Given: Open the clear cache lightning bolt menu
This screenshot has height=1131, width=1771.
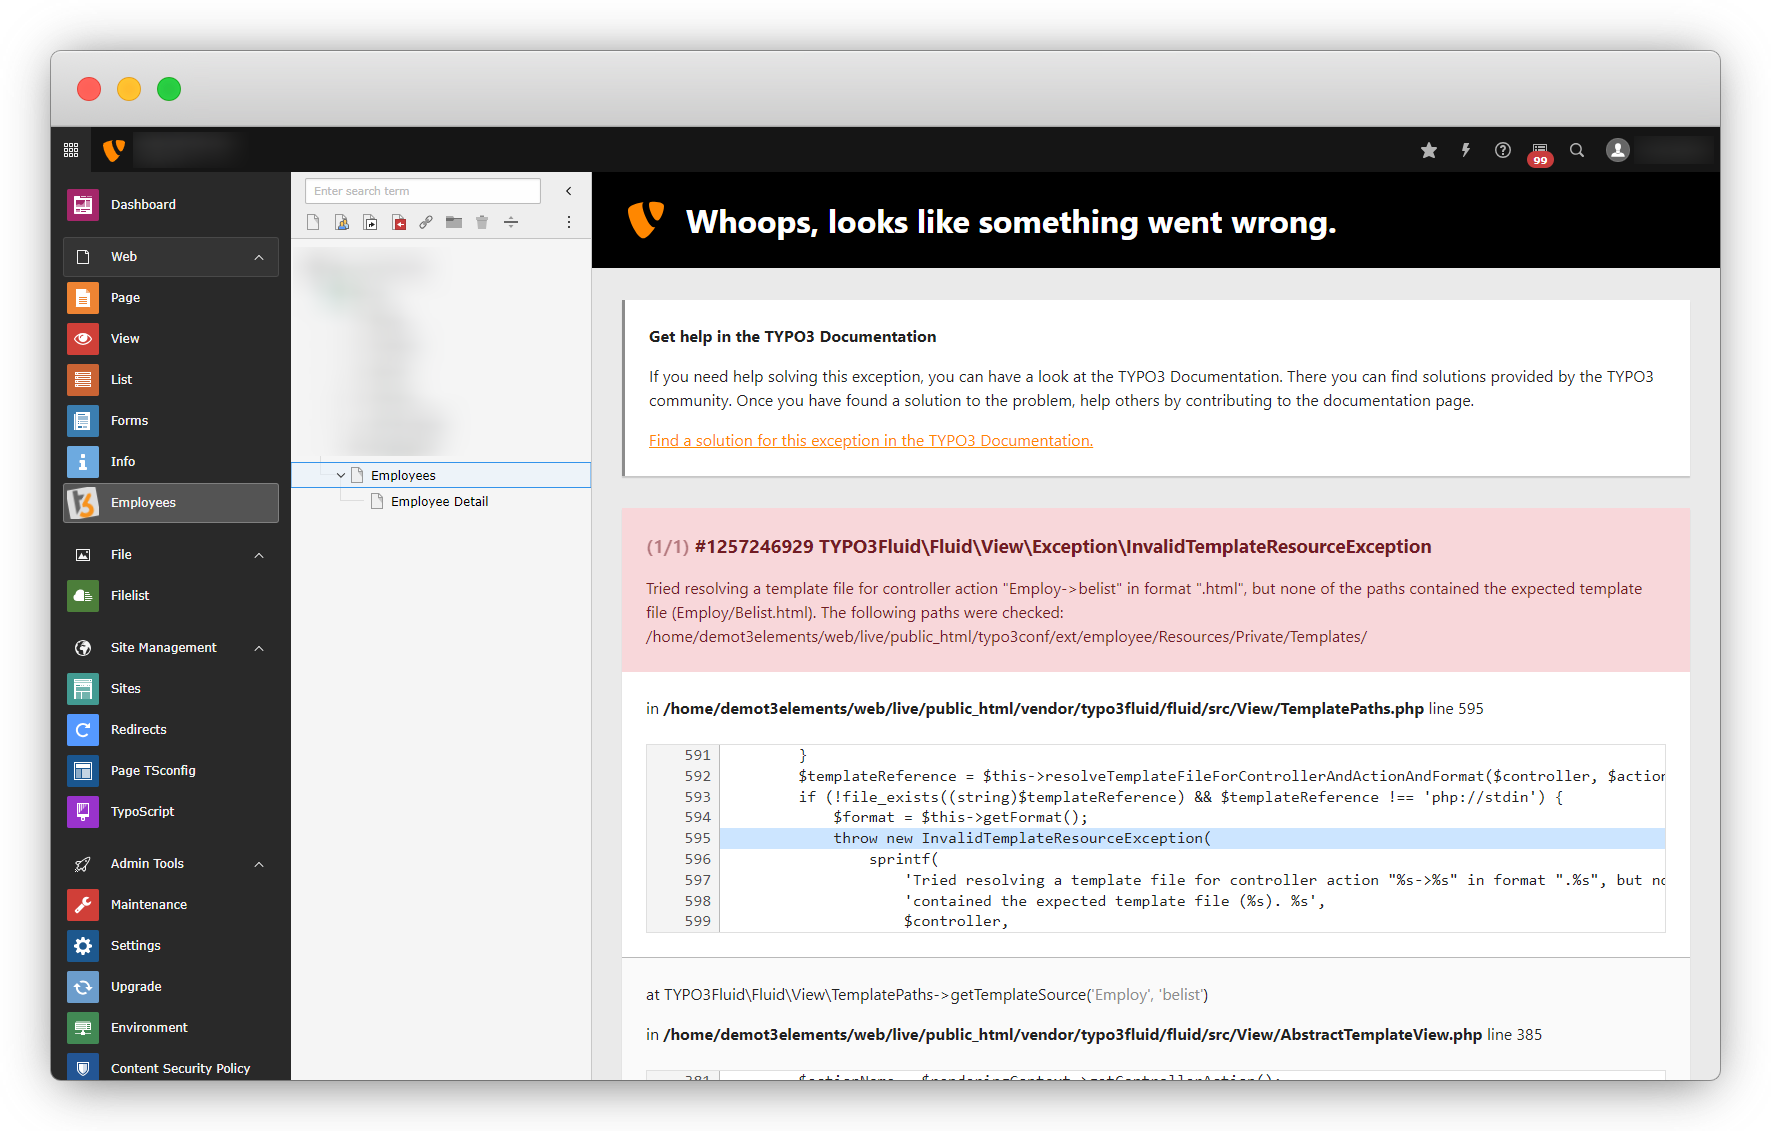Looking at the screenshot, I should pyautogui.click(x=1466, y=150).
